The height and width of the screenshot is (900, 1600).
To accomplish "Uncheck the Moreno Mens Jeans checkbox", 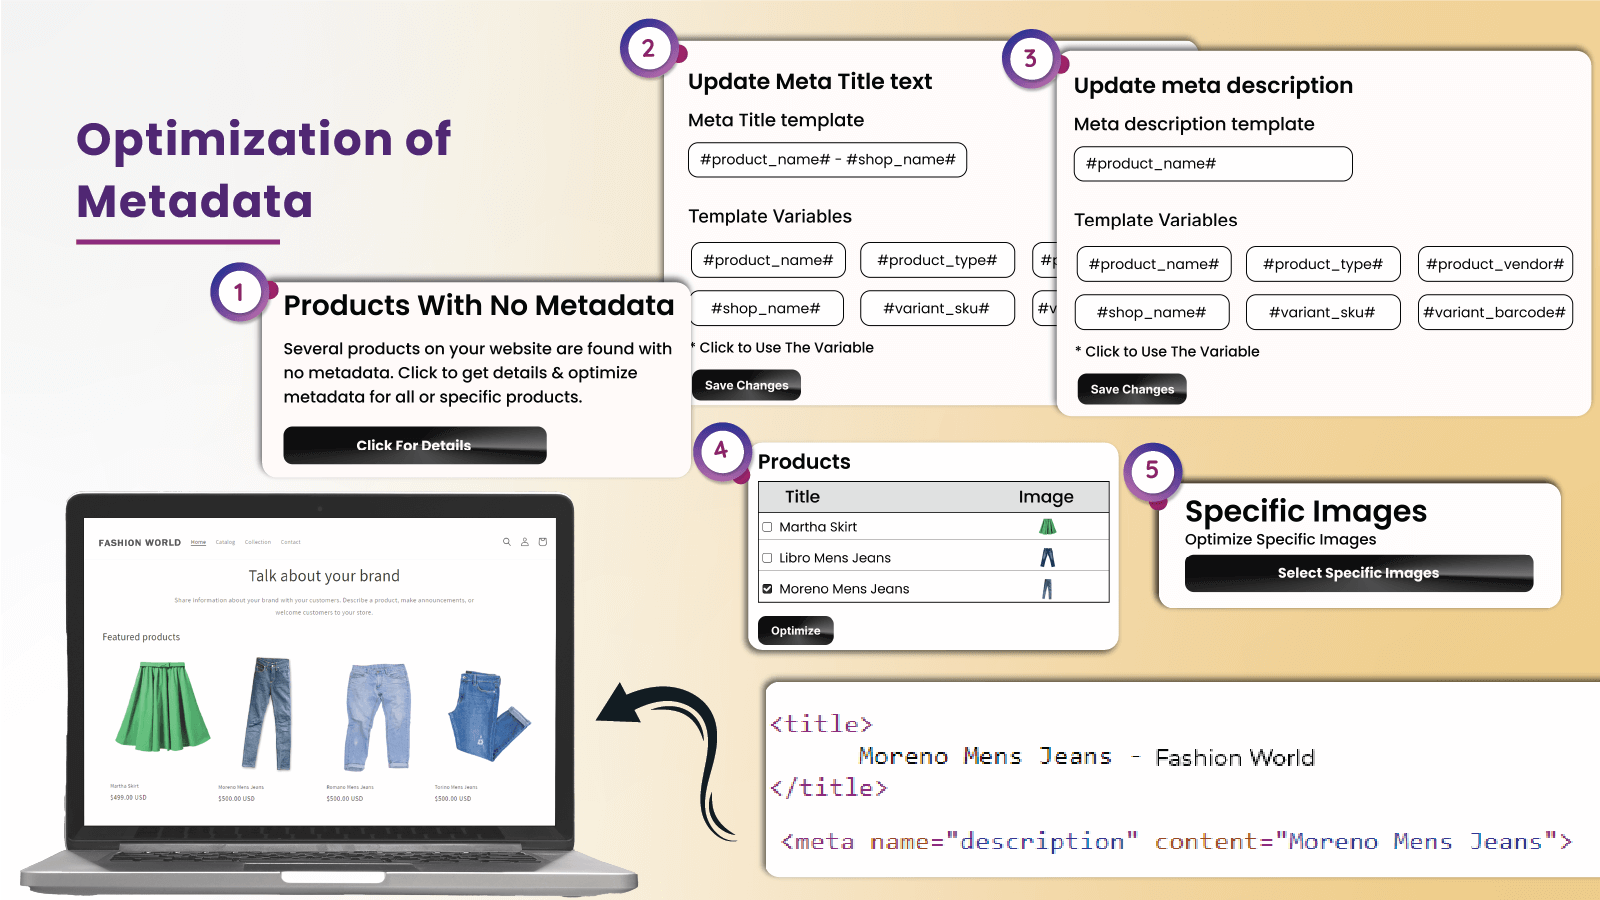I will pos(767,589).
